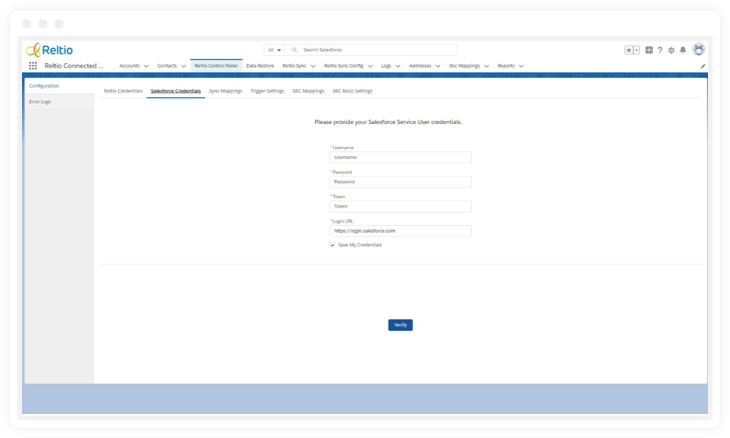
Task: Select the Salesforce Credentials sub-tab
Action: coord(176,91)
